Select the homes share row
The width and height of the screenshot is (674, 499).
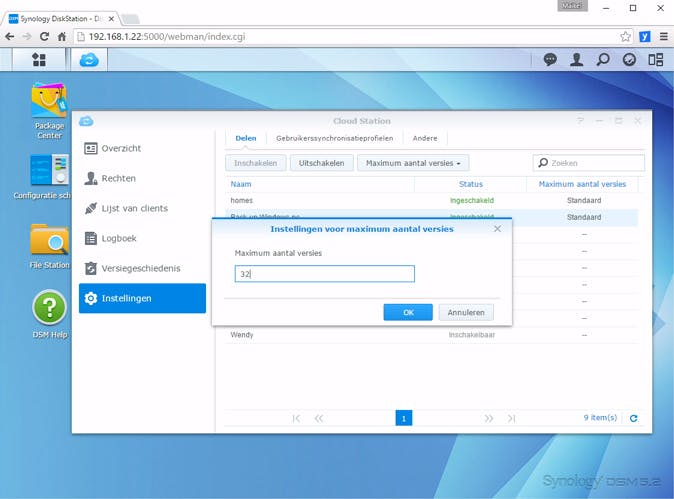431,201
